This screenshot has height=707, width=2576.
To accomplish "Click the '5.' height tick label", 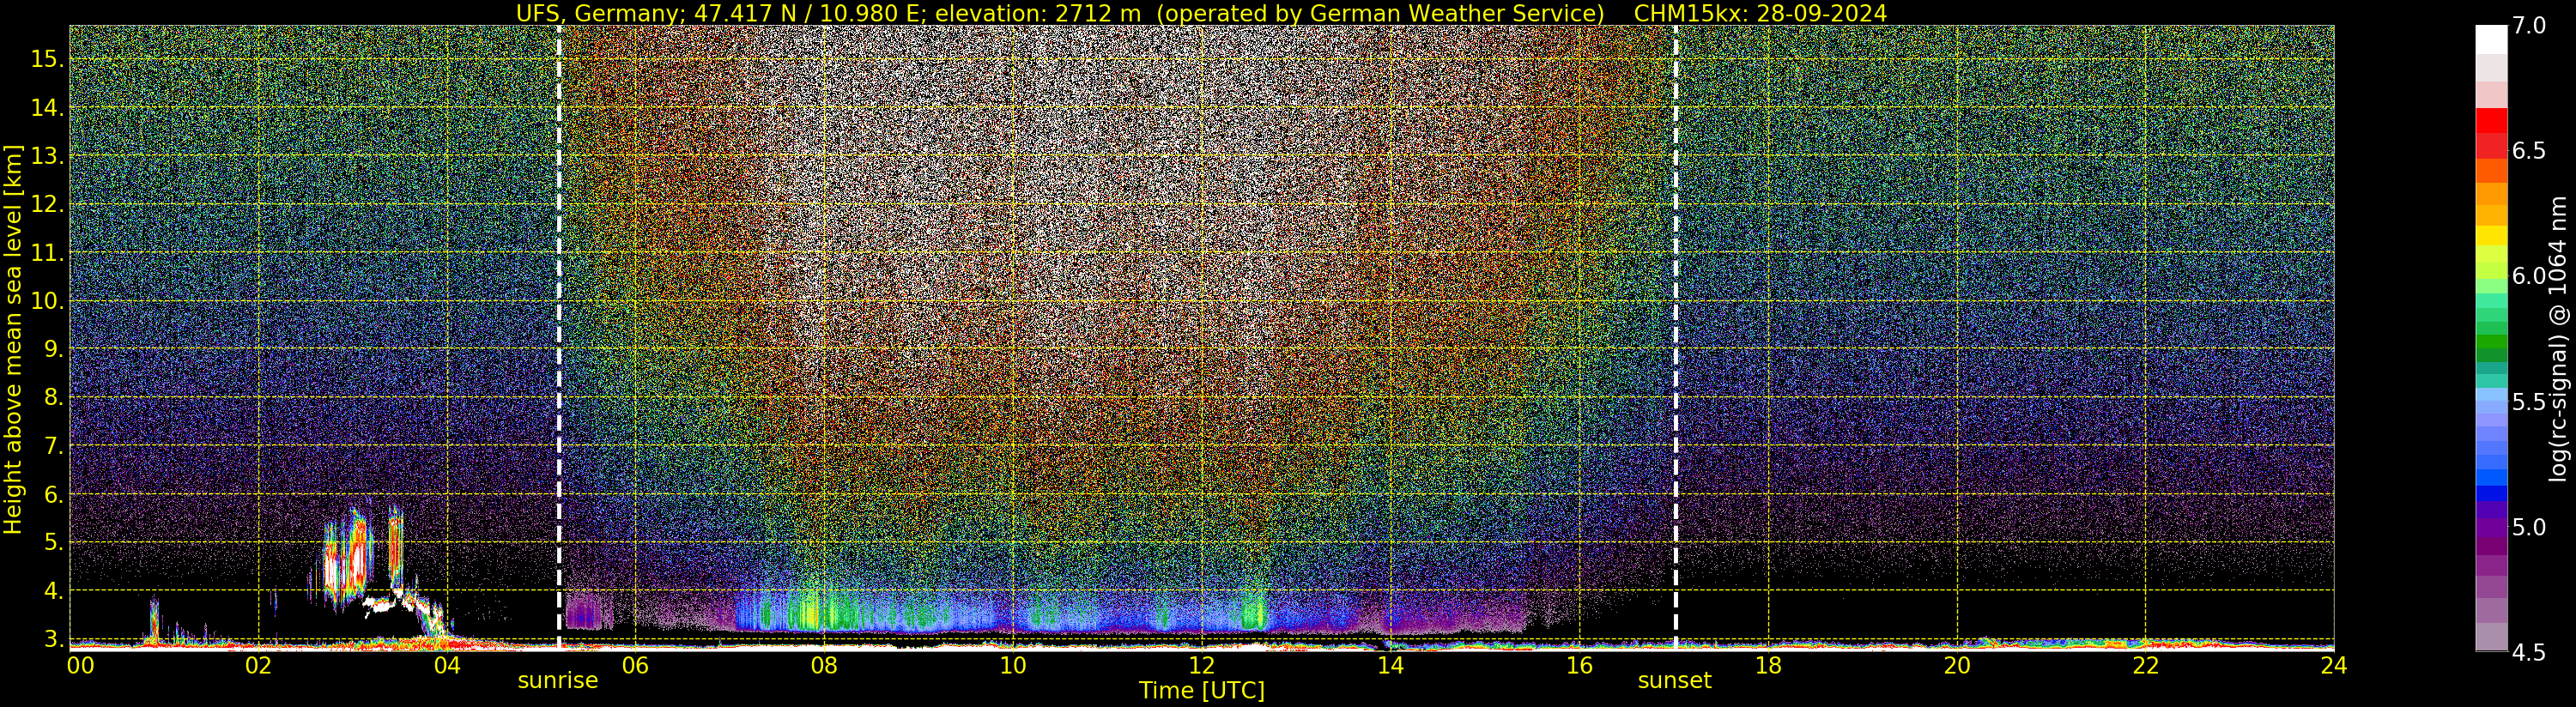I will pyautogui.click(x=54, y=542).
